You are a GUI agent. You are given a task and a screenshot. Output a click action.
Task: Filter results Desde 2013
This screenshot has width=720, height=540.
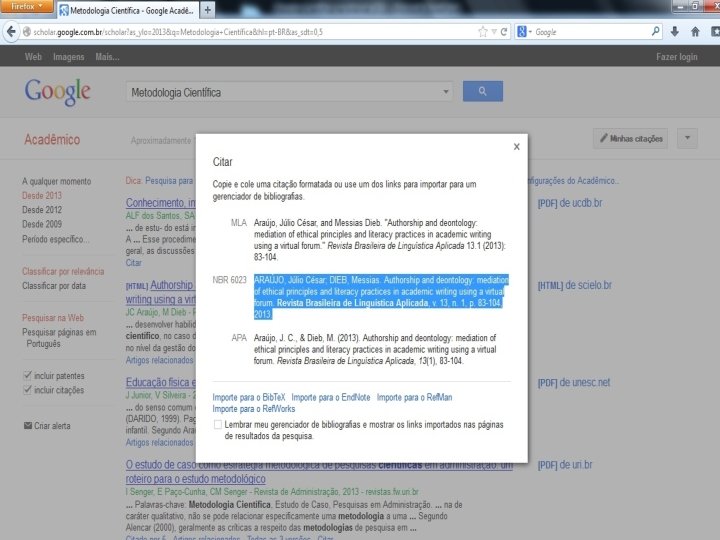tap(42, 196)
